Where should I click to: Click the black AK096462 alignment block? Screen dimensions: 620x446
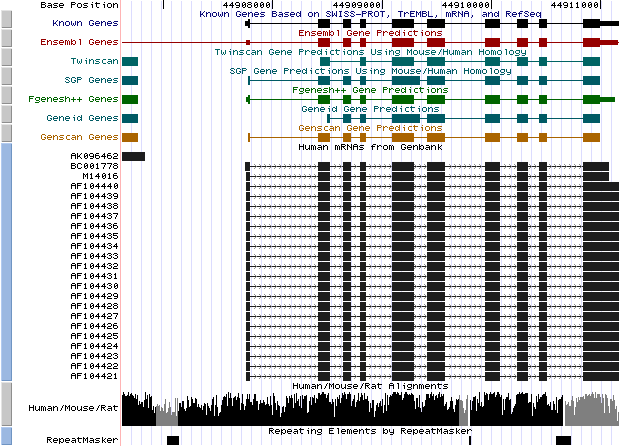point(133,156)
